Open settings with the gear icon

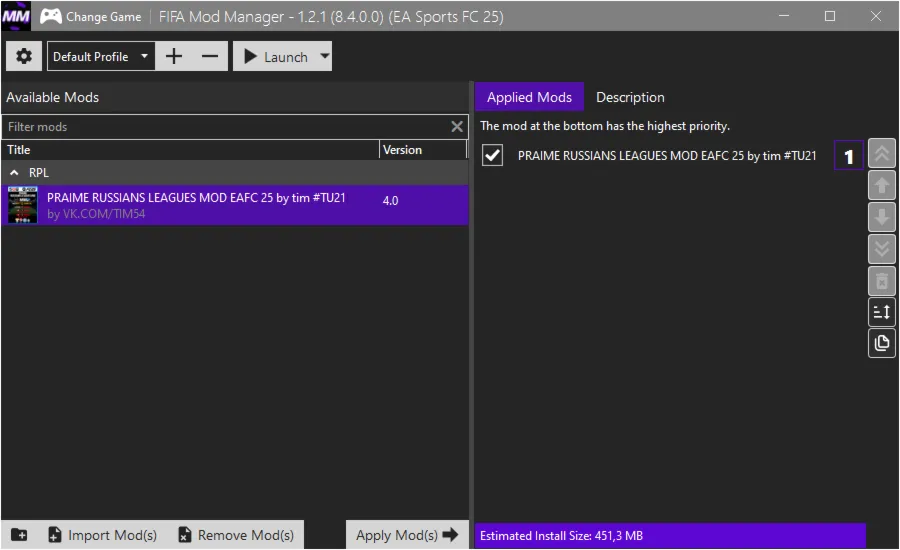[24, 56]
